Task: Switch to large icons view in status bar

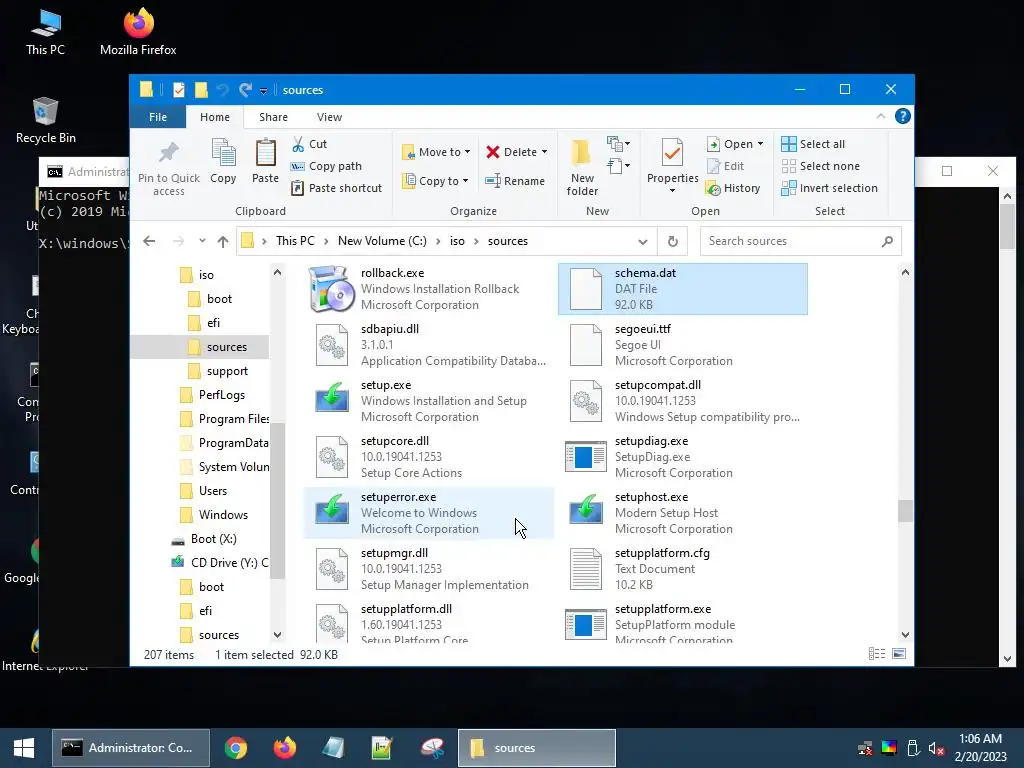Action: tap(899, 654)
